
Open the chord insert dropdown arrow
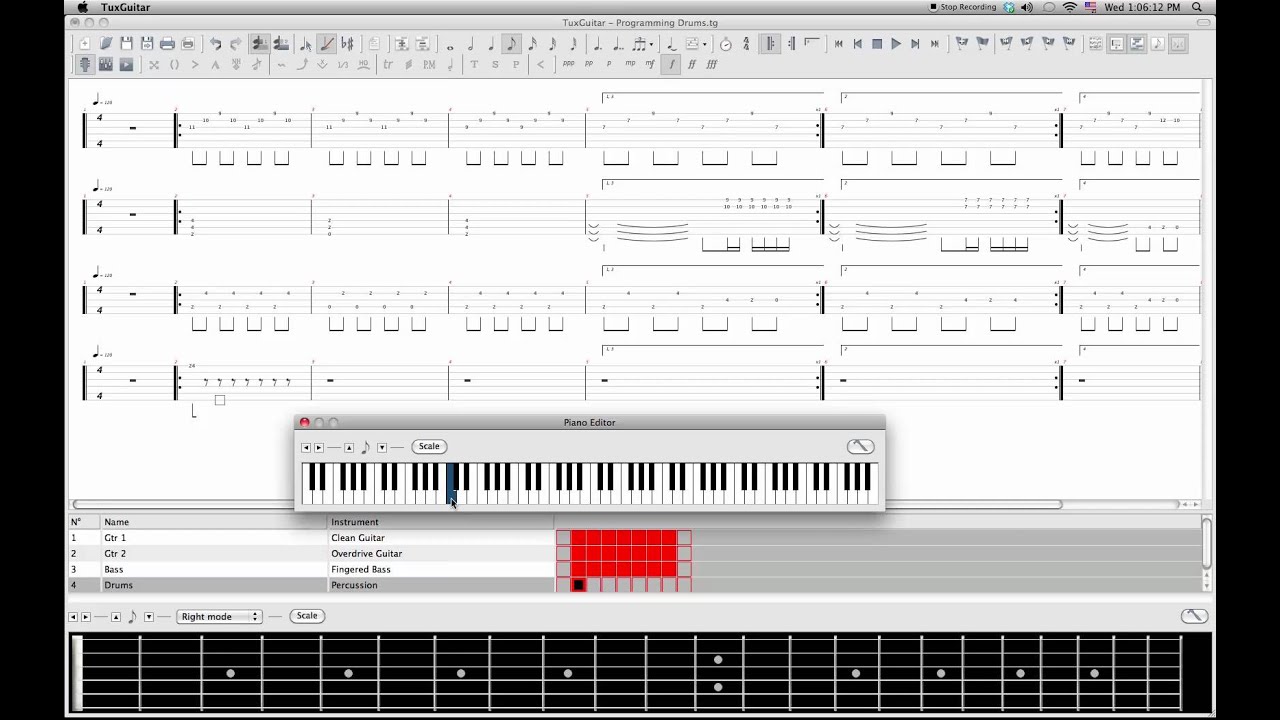(705, 44)
